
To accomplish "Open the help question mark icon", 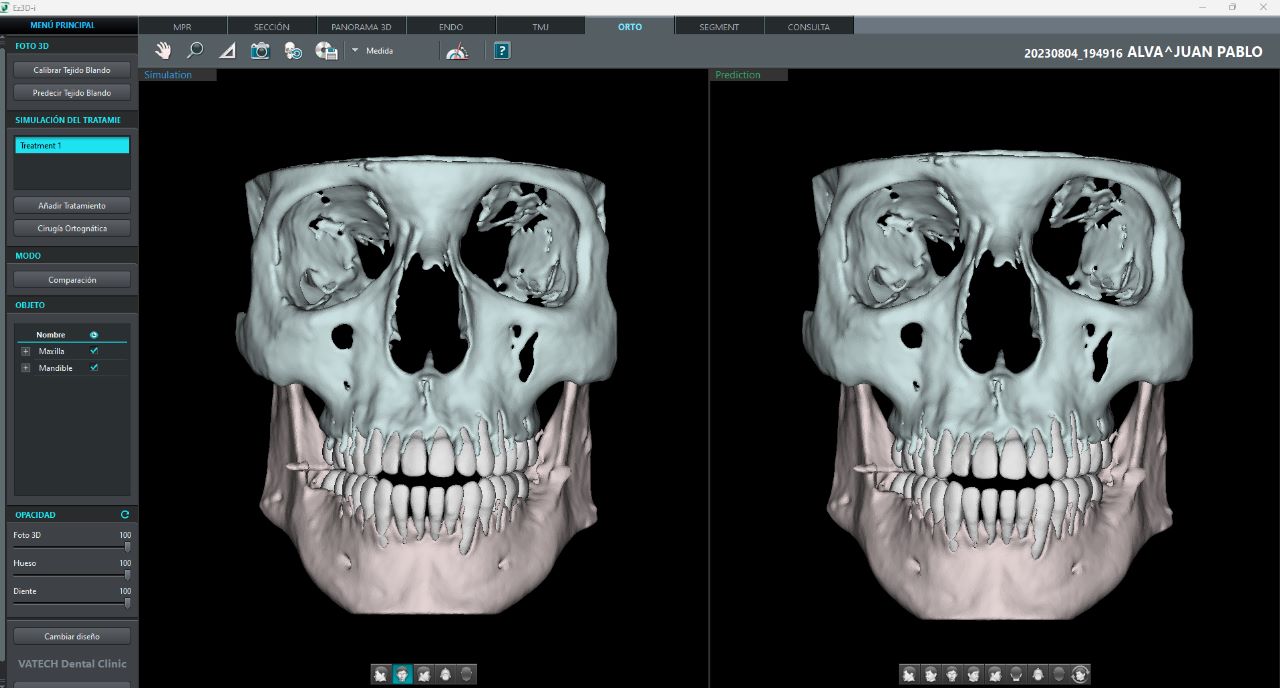I will 502,50.
